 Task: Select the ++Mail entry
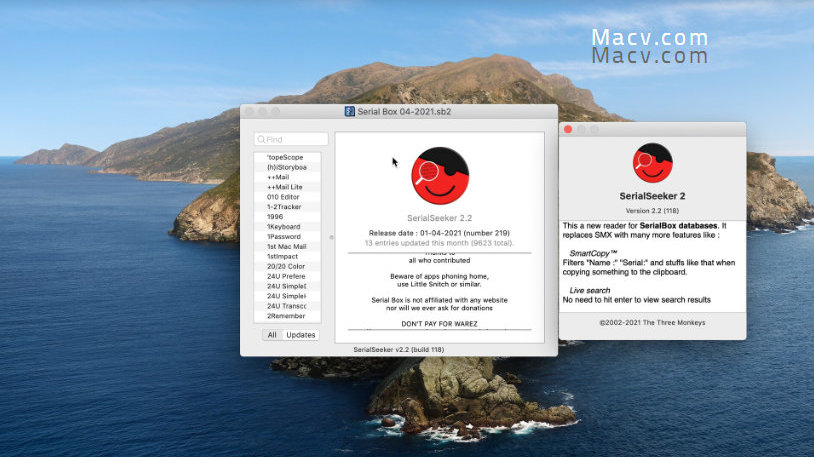pyautogui.click(x=287, y=177)
